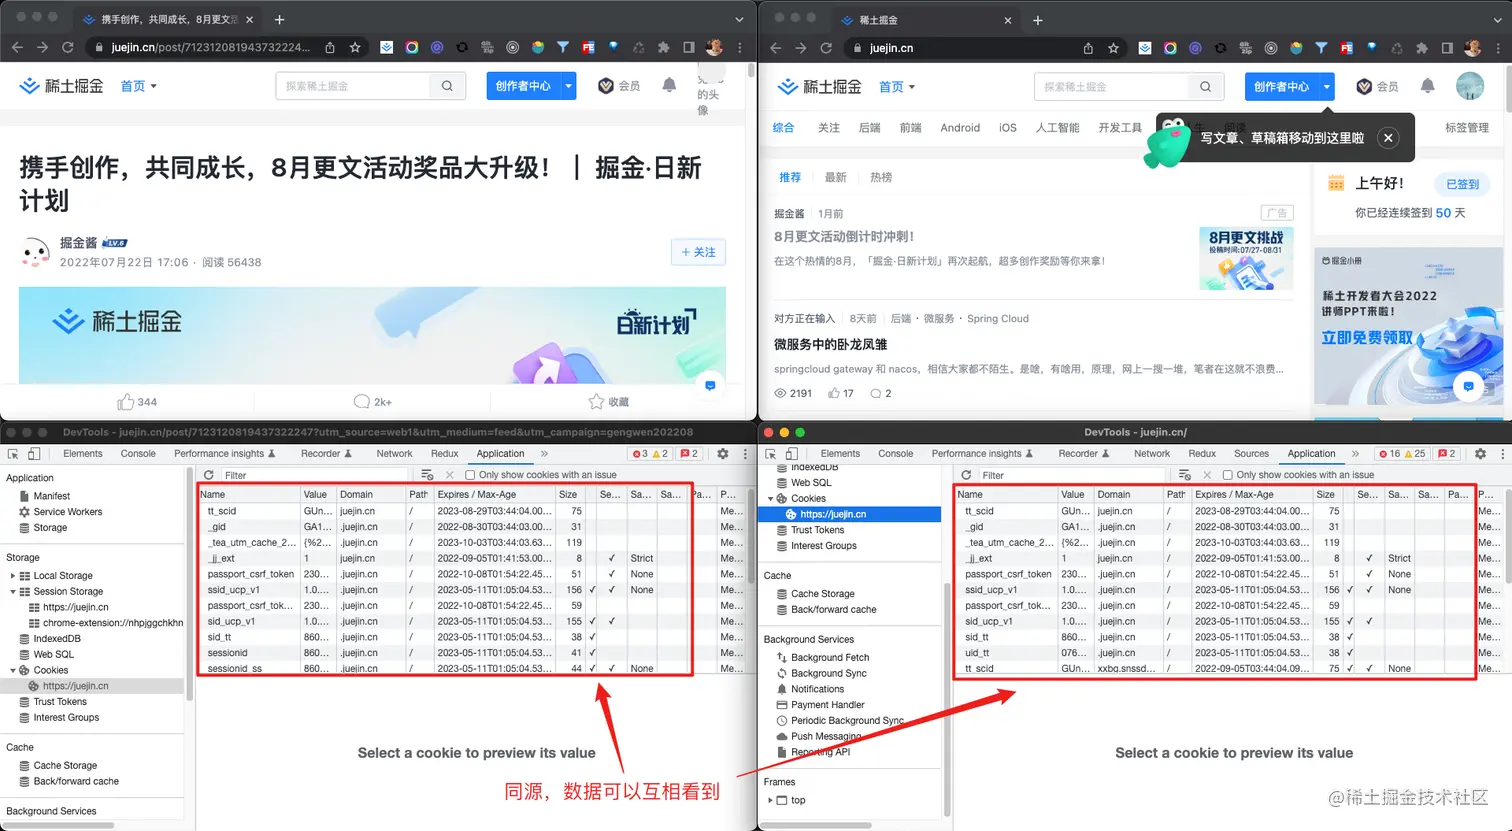Open the comments via the 2k+ bubble icon
1512x831 pixels.
point(362,401)
